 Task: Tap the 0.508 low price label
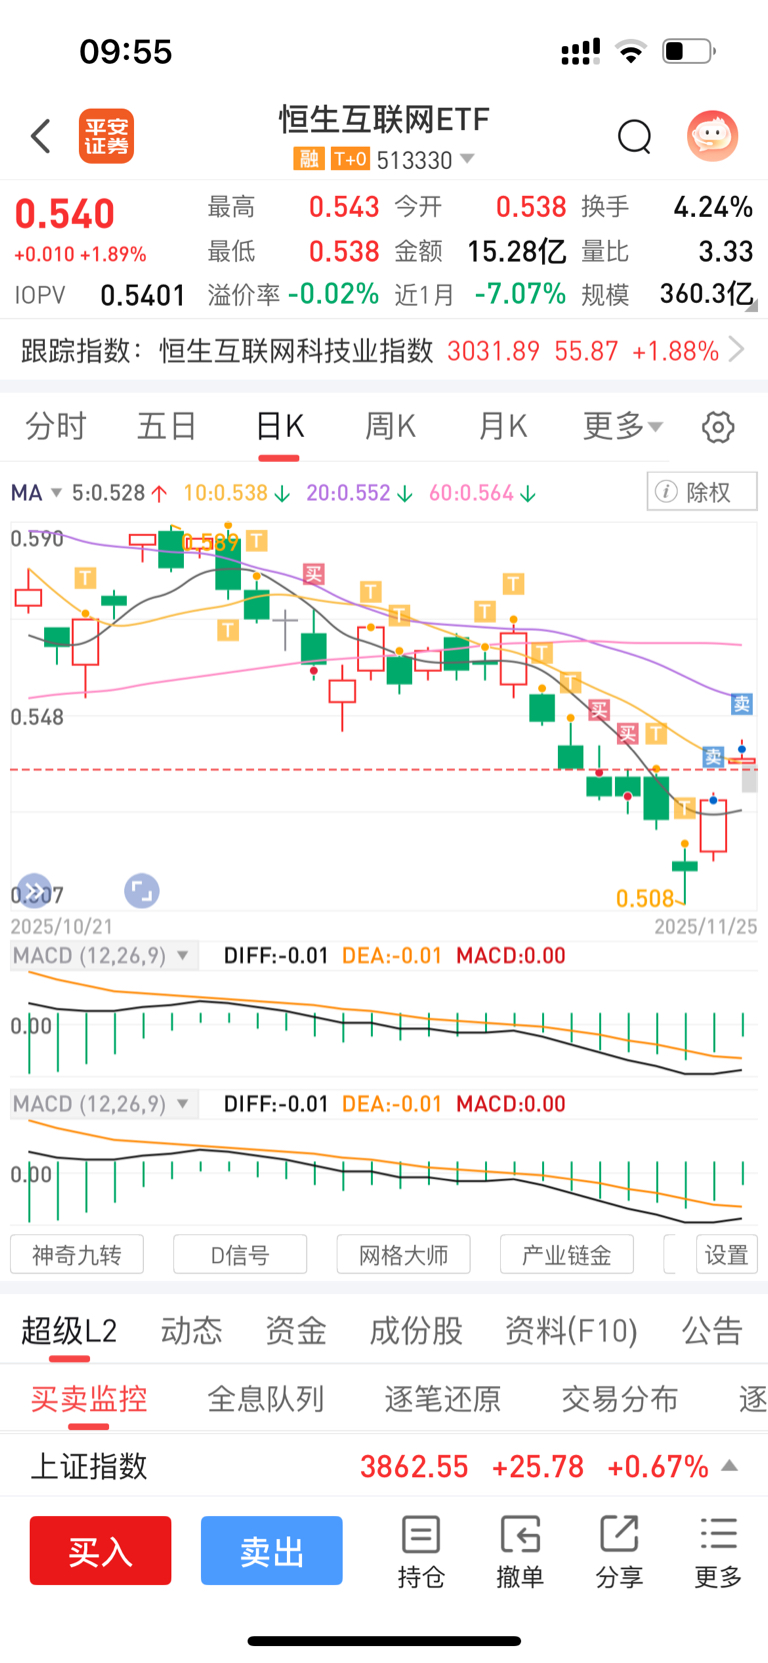point(645,898)
